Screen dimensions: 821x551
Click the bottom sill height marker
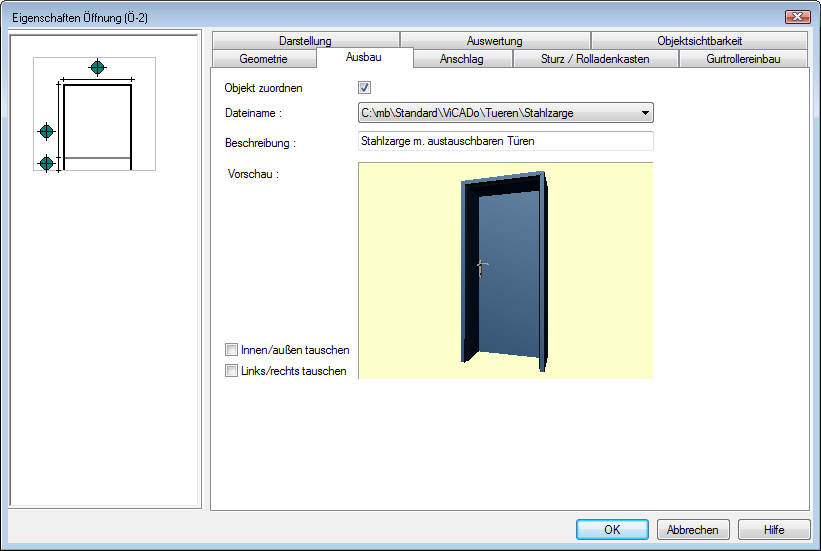tap(47, 163)
